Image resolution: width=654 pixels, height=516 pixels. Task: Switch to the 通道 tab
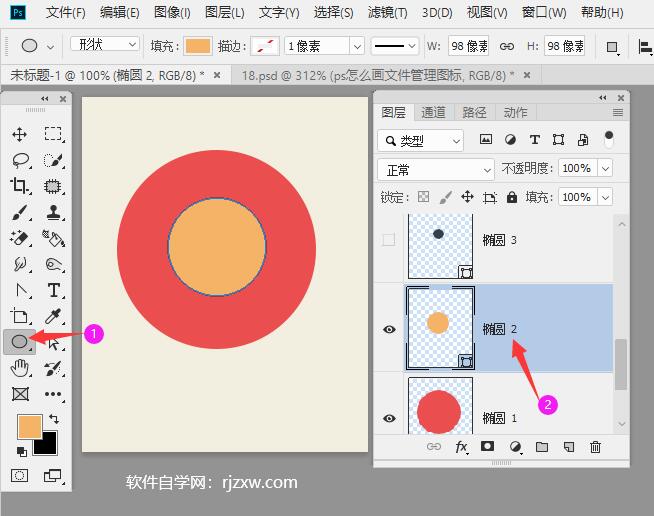(x=433, y=113)
